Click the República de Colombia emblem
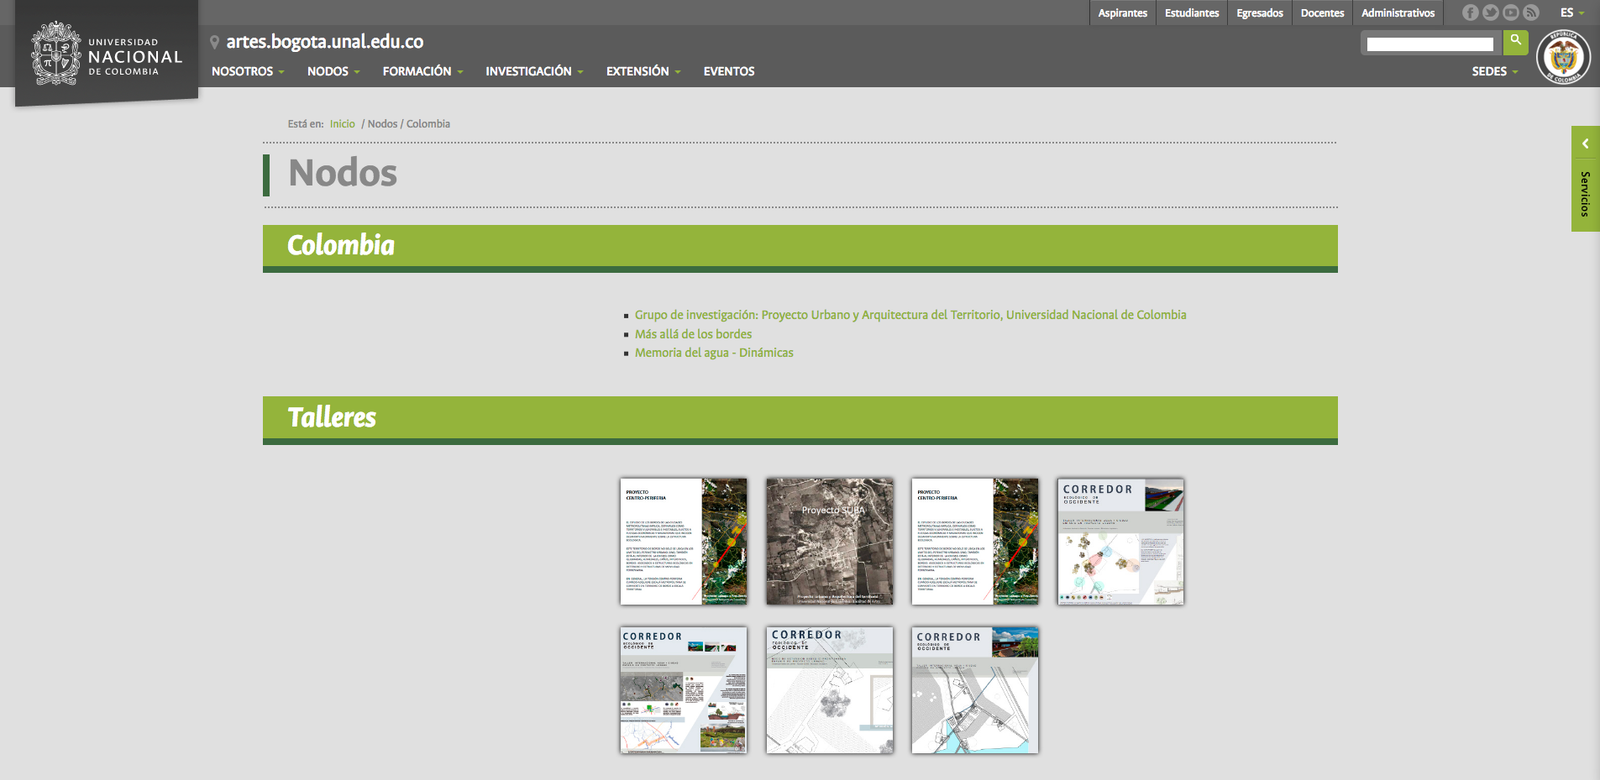Image resolution: width=1600 pixels, height=780 pixels. (x=1563, y=58)
